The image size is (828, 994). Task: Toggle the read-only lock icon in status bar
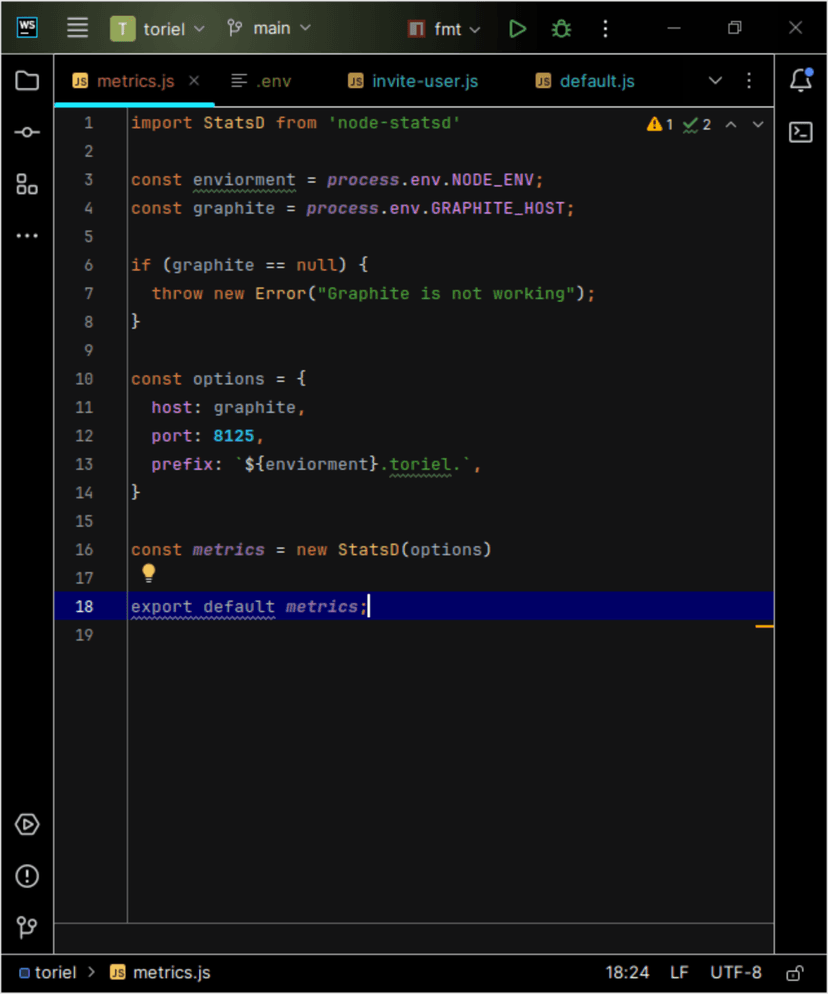tap(794, 973)
